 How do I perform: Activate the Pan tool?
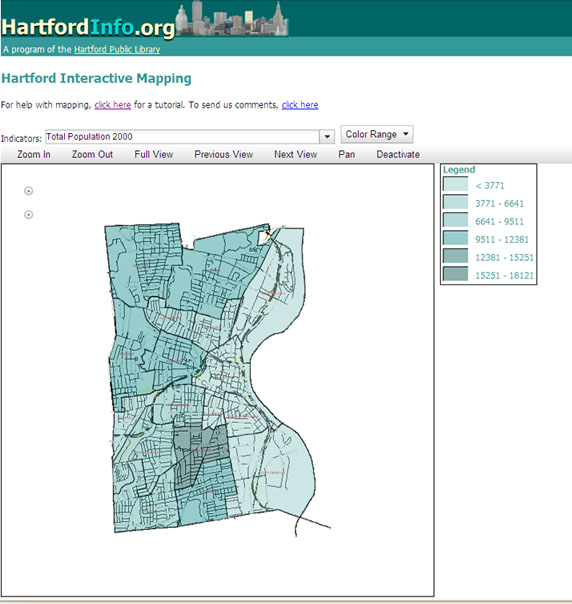point(347,154)
